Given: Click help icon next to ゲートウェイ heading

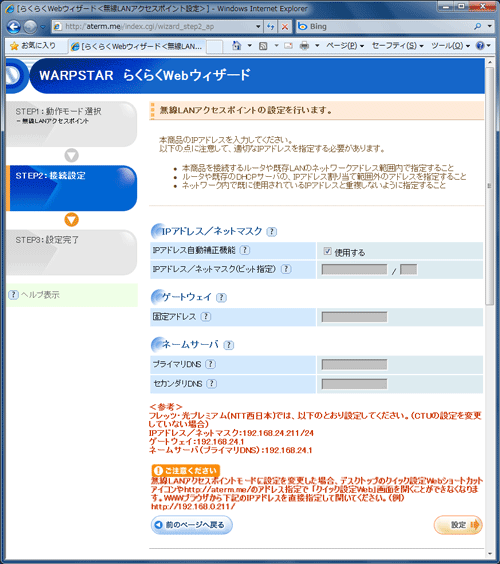Looking at the screenshot, I should coord(221,297).
